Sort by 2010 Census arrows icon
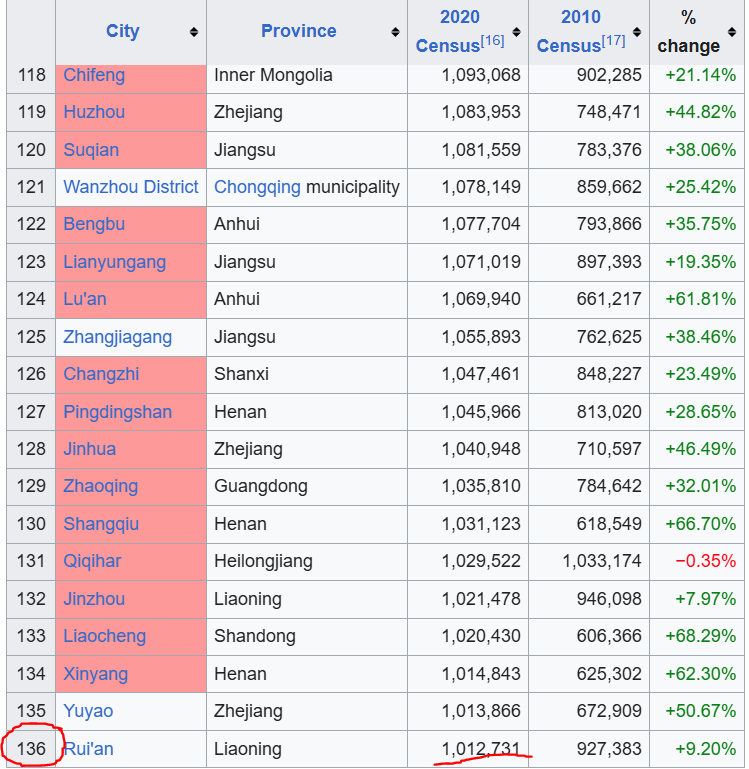This screenshot has height=769, width=749. pos(637,32)
